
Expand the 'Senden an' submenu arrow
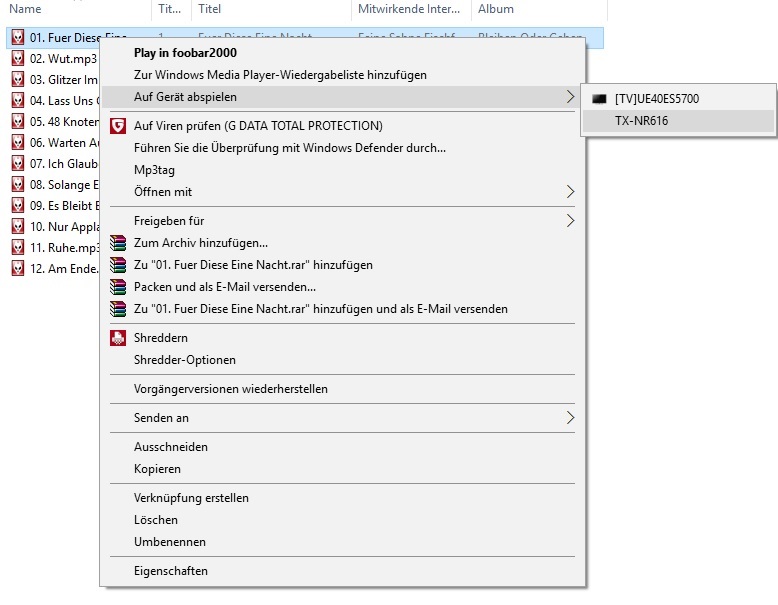(x=570, y=418)
